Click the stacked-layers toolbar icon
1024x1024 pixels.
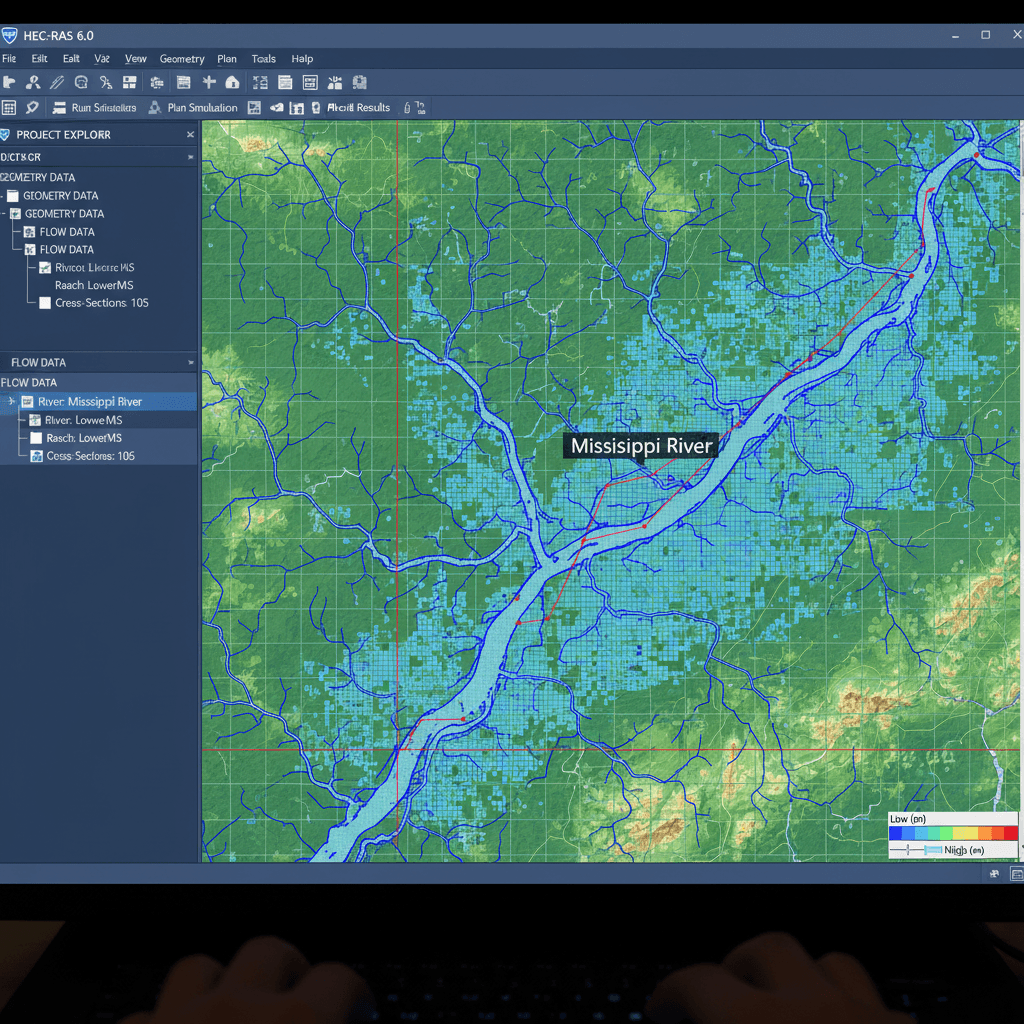tap(157, 82)
